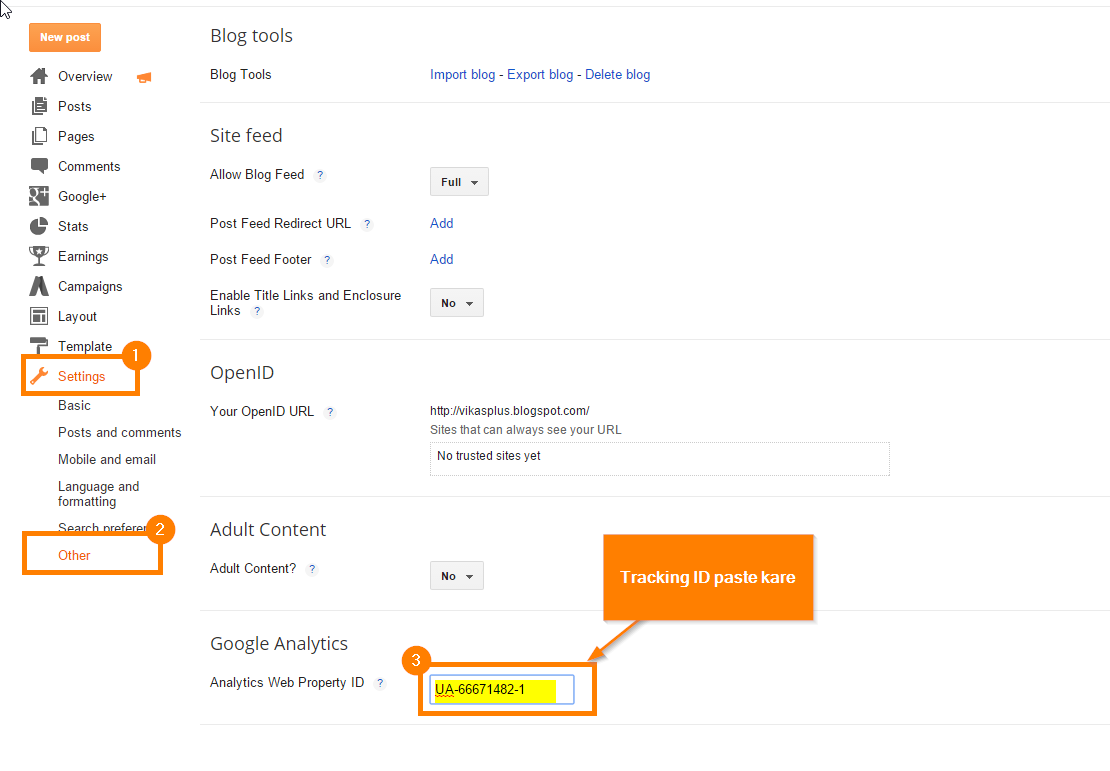Image resolution: width=1110 pixels, height=771 pixels.
Task: Open Comments section
Action: click(x=89, y=166)
